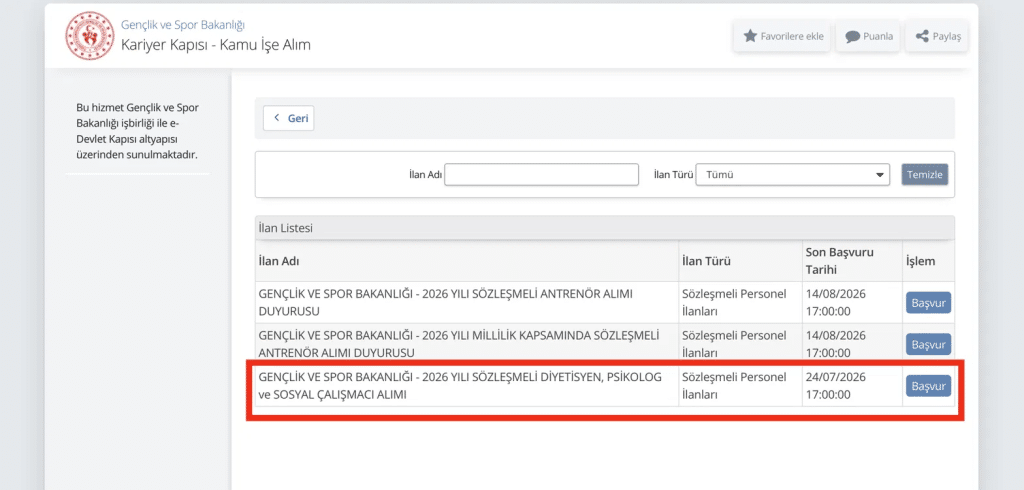Screen dimensions: 1024x490
Task: Select the 2026 Yılı Sözleşmeli Antrenör Alımı Duyurusu row text
Action: [445, 302]
